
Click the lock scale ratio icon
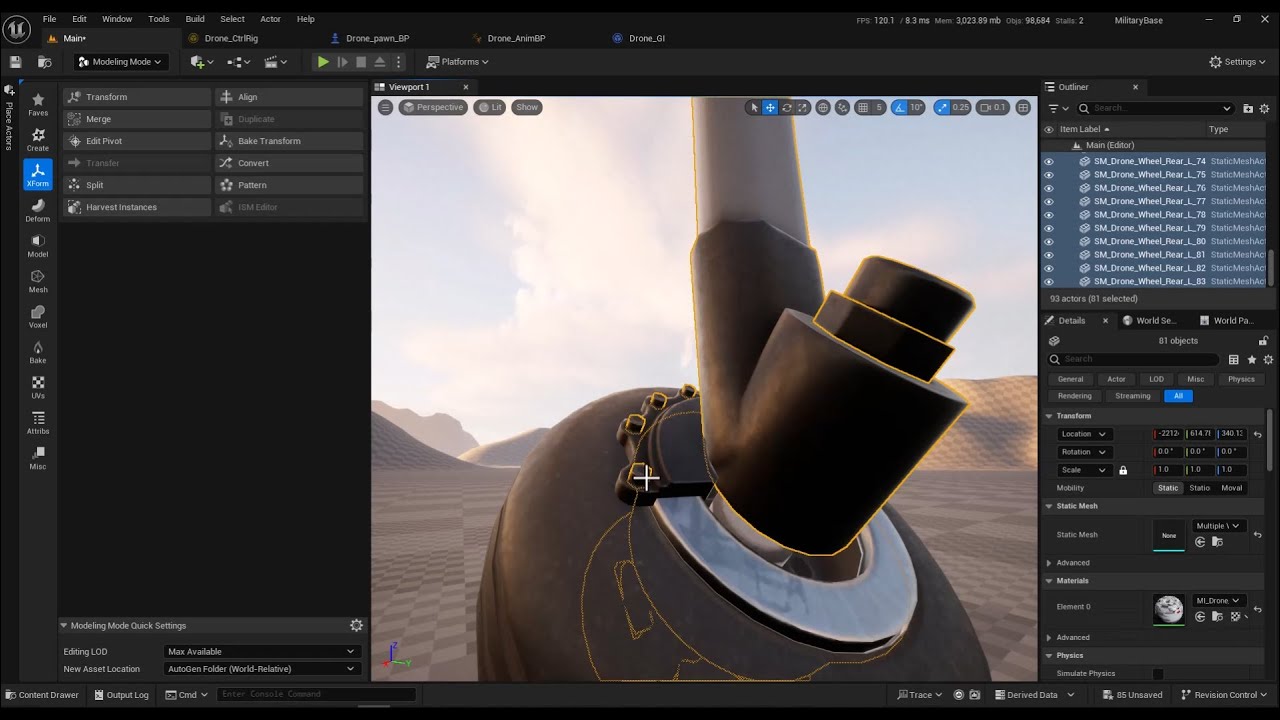[x=1123, y=470]
